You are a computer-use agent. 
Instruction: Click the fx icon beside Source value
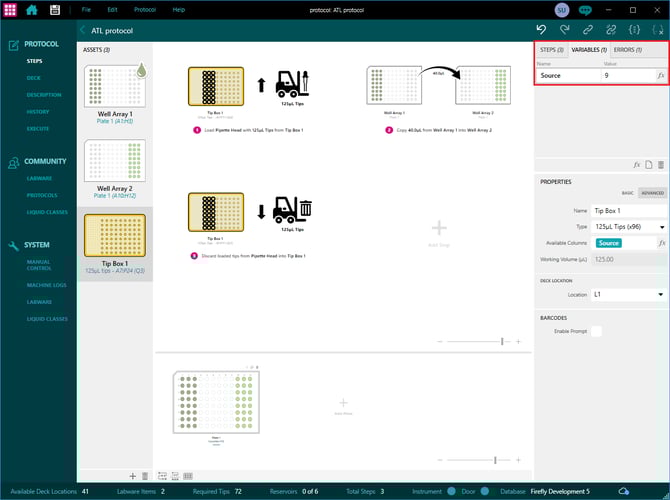tap(660, 75)
